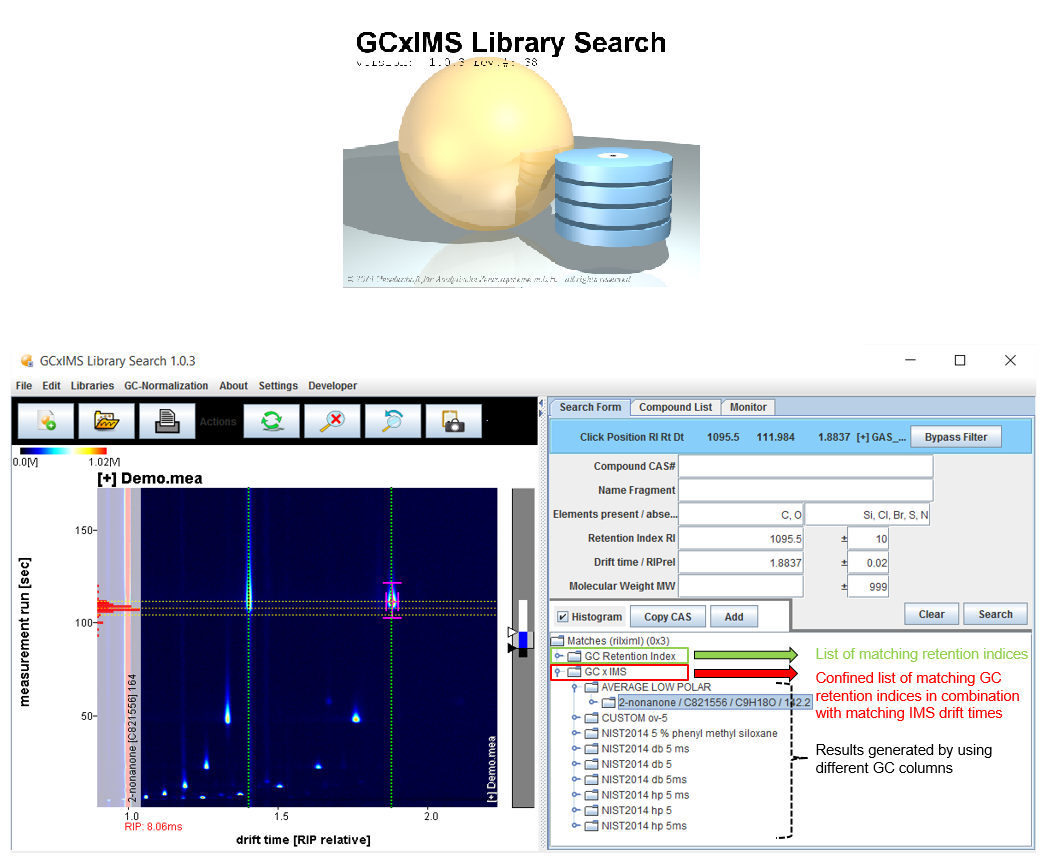1048x862 pixels.
Task: Click the Copy CAS button
Action: [x=668, y=617]
